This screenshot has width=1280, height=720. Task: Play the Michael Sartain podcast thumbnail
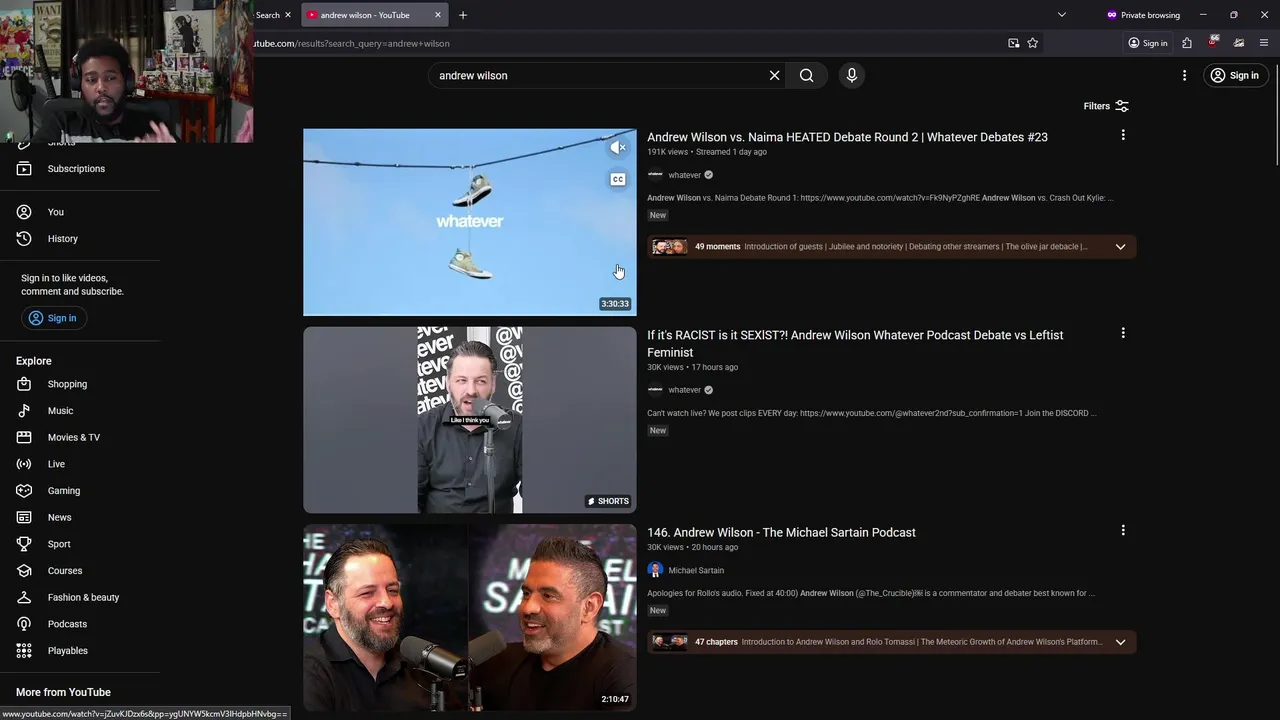click(470, 618)
